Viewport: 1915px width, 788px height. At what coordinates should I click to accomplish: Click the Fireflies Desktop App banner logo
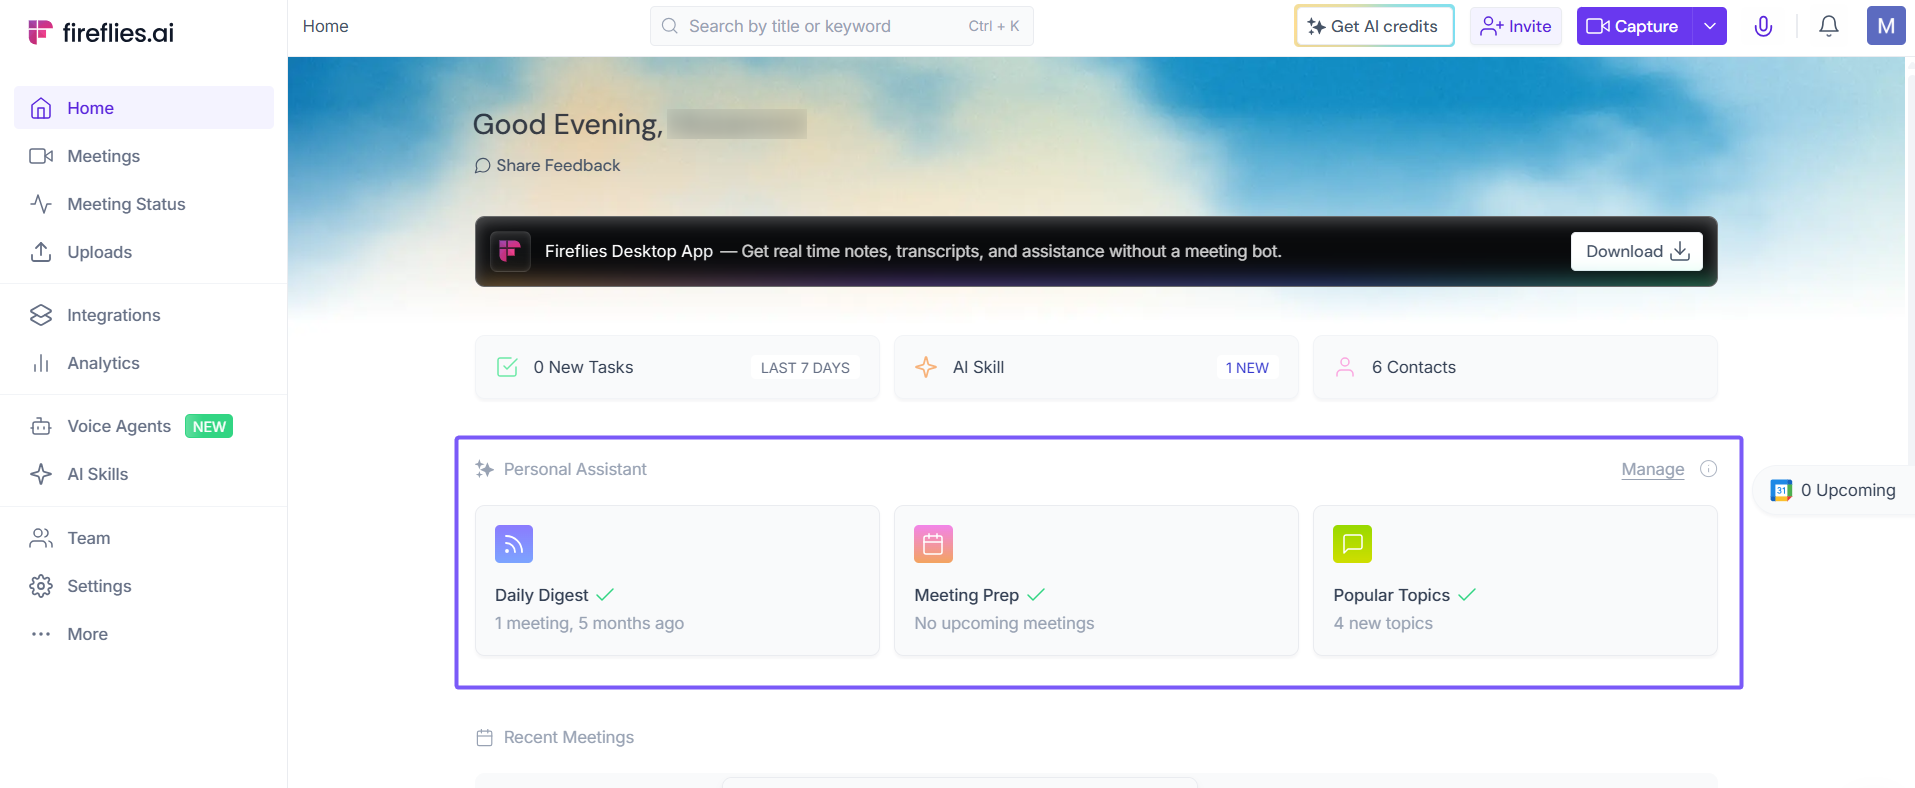coord(510,251)
